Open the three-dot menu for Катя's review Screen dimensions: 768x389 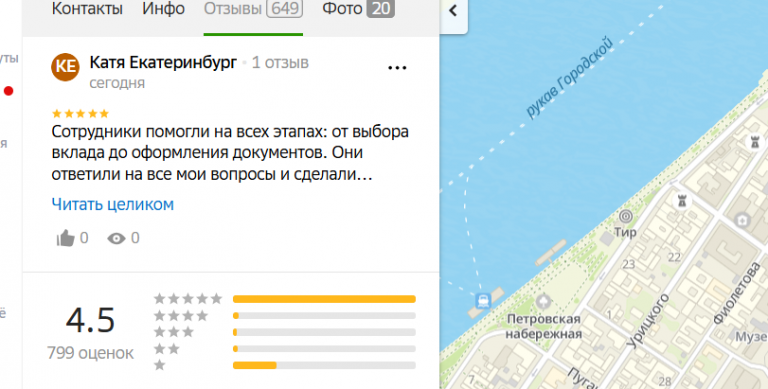click(x=397, y=68)
